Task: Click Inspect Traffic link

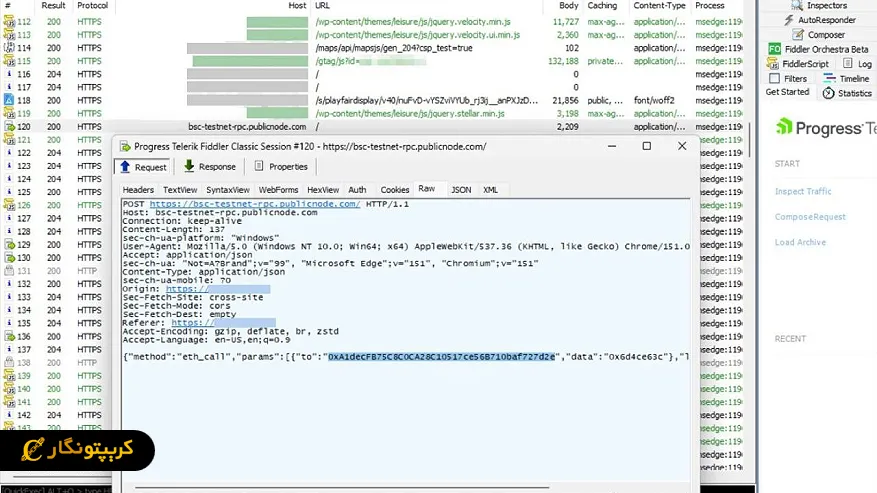Action: [803, 191]
